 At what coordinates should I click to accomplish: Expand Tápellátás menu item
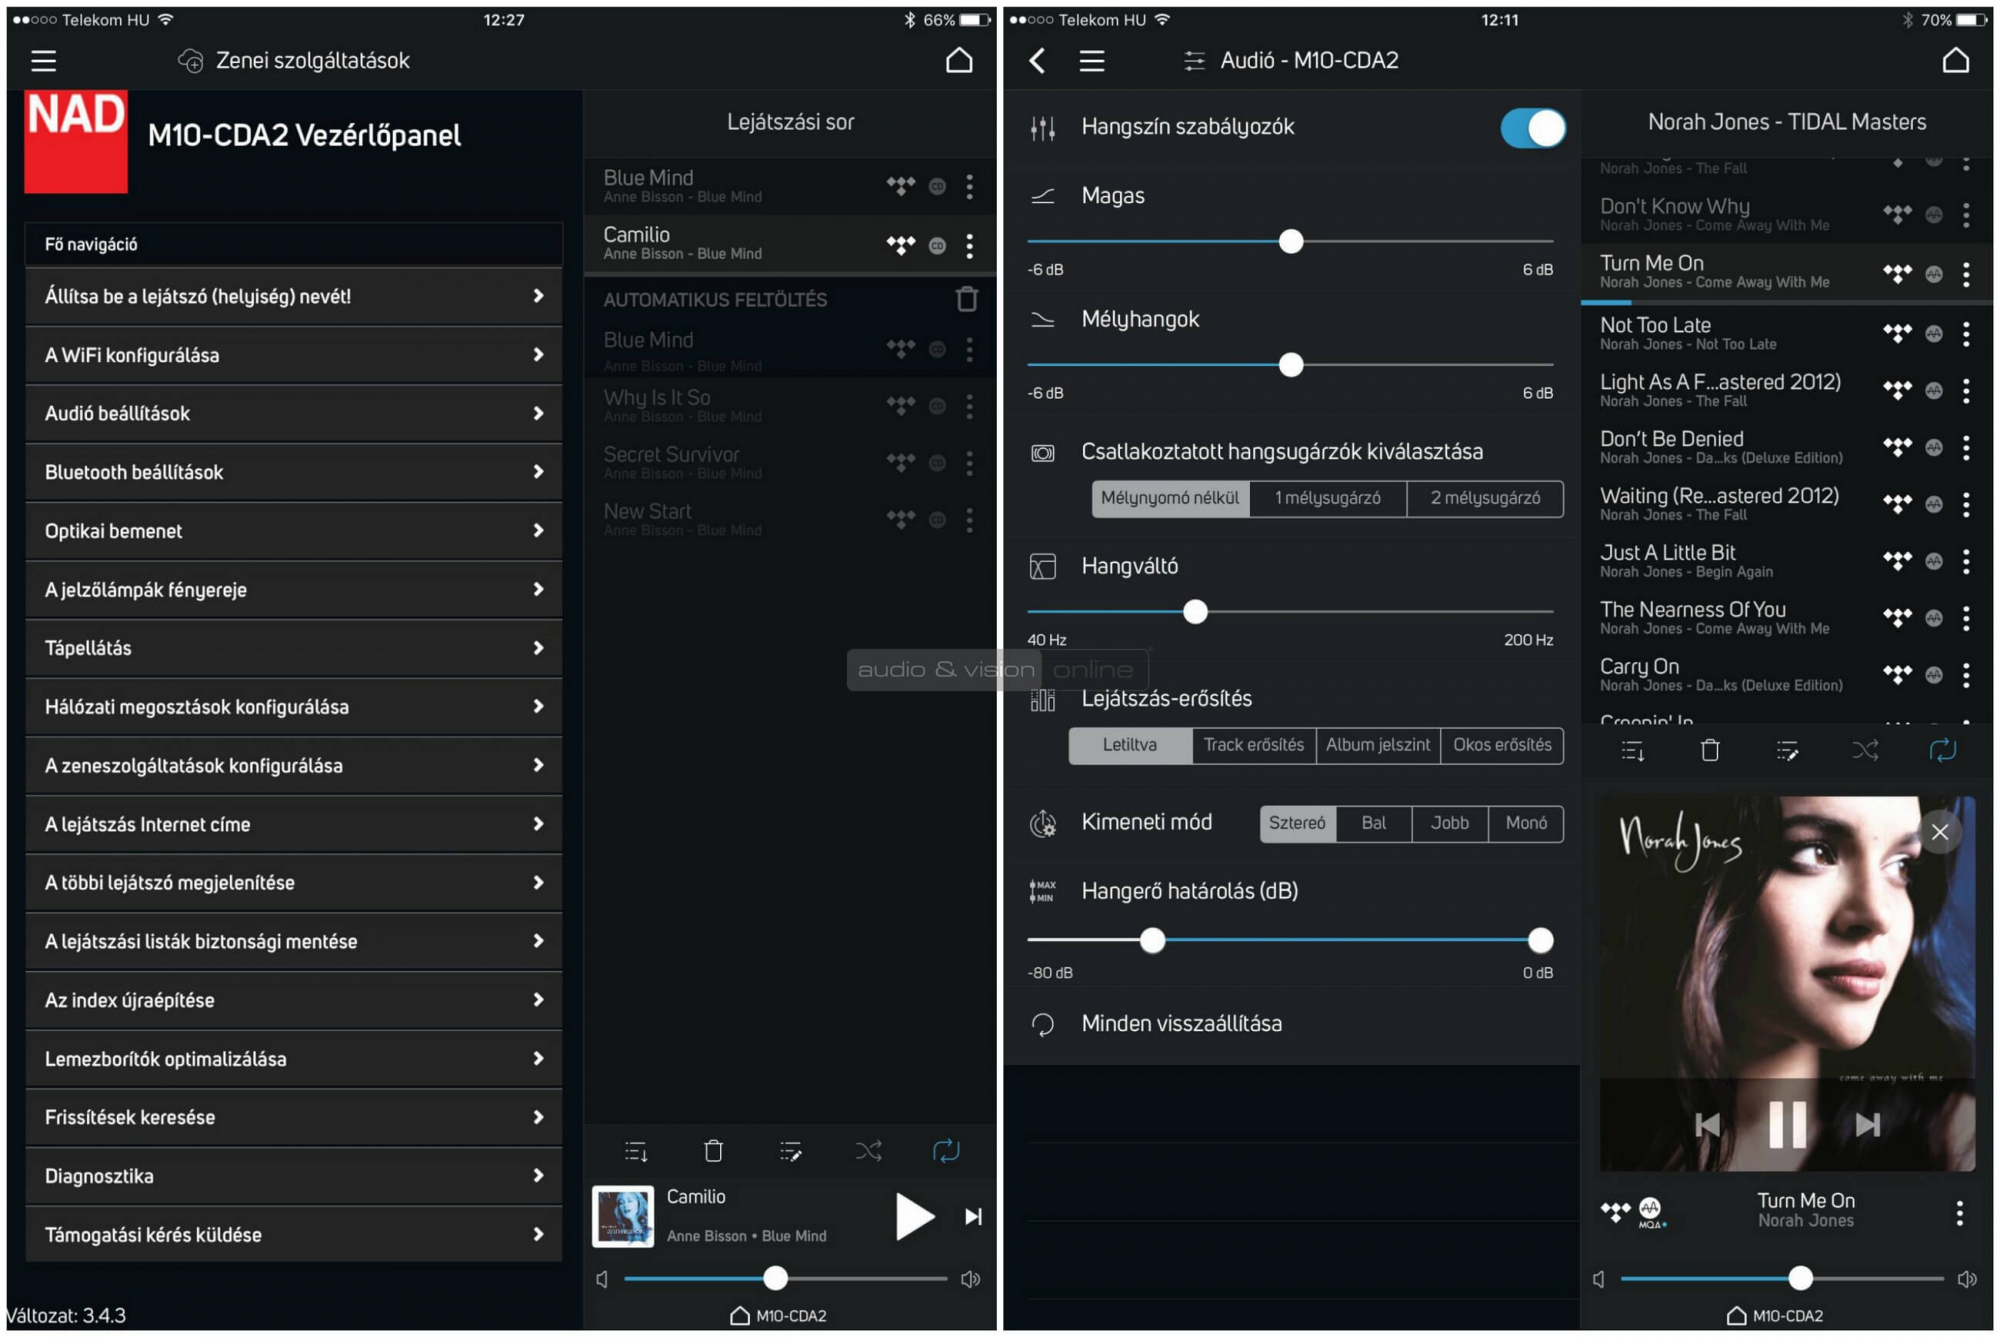click(293, 648)
